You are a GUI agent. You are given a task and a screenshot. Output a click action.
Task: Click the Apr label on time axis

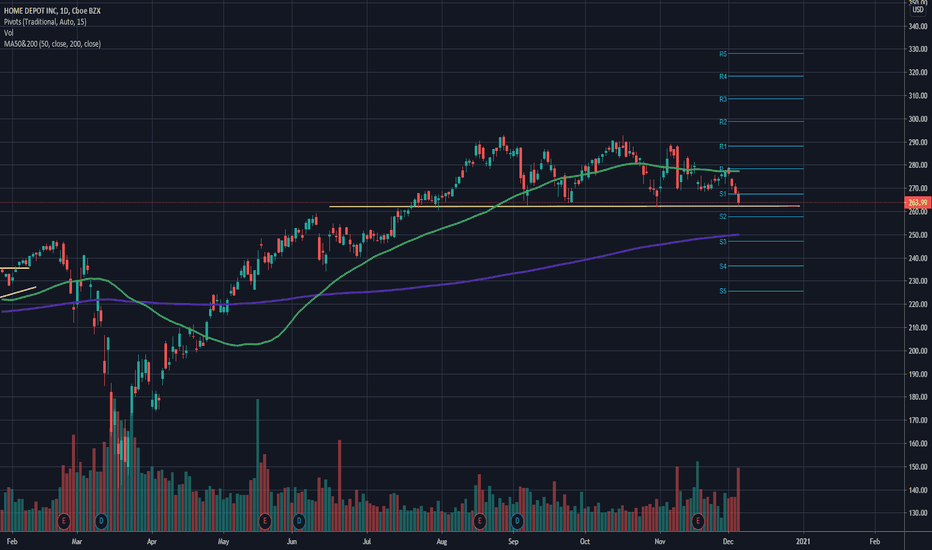152,542
